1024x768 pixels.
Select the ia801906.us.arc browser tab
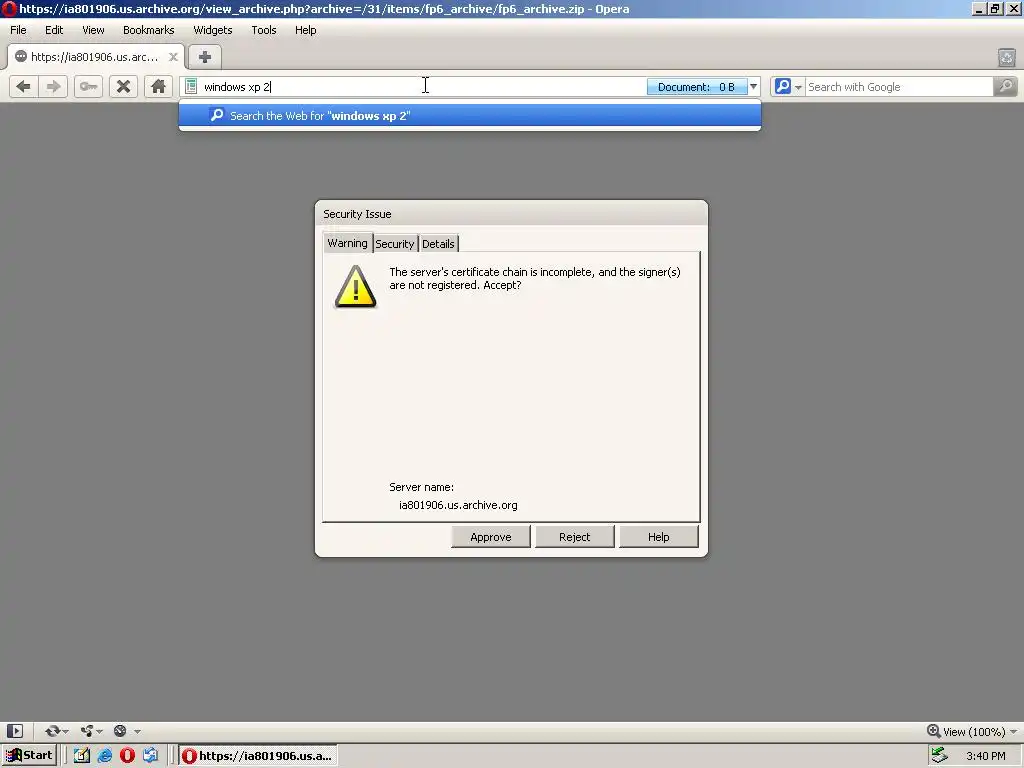[x=95, y=57]
